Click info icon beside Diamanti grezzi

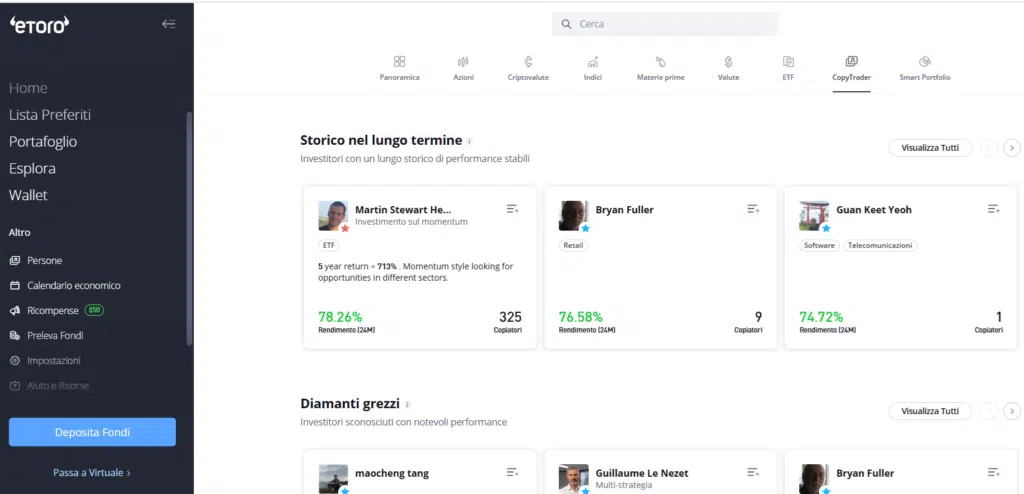(x=407, y=404)
